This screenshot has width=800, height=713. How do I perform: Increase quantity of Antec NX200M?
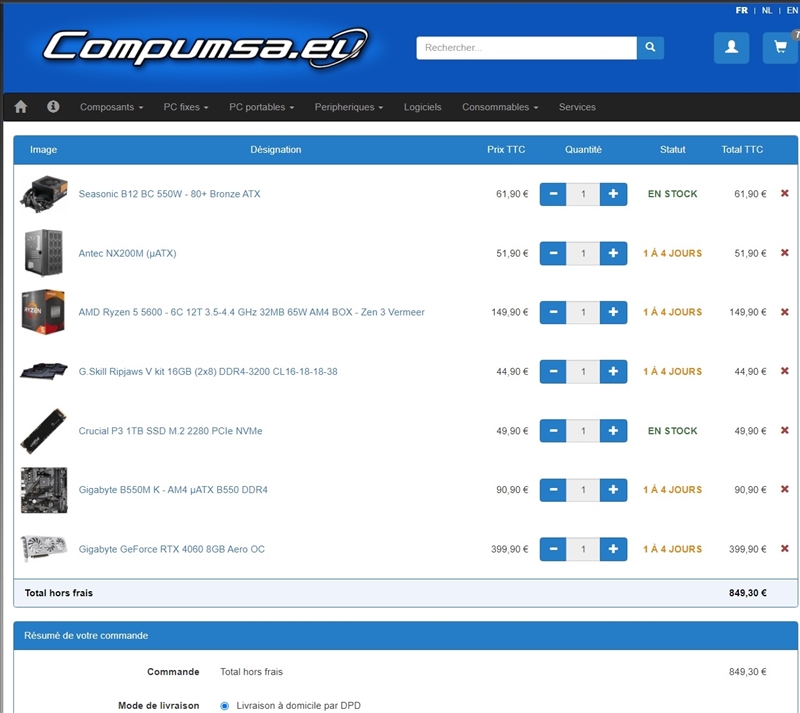(x=613, y=253)
